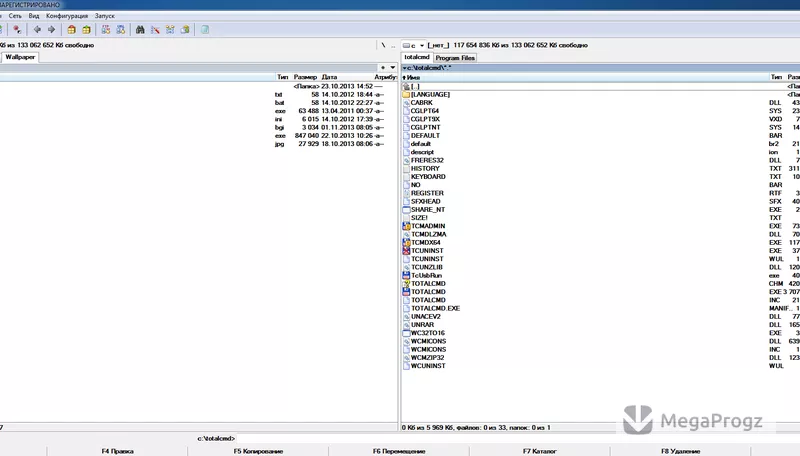Viewport: 800px width, 456px height.
Task: Select the left panel bat file row
Action: tap(198, 103)
